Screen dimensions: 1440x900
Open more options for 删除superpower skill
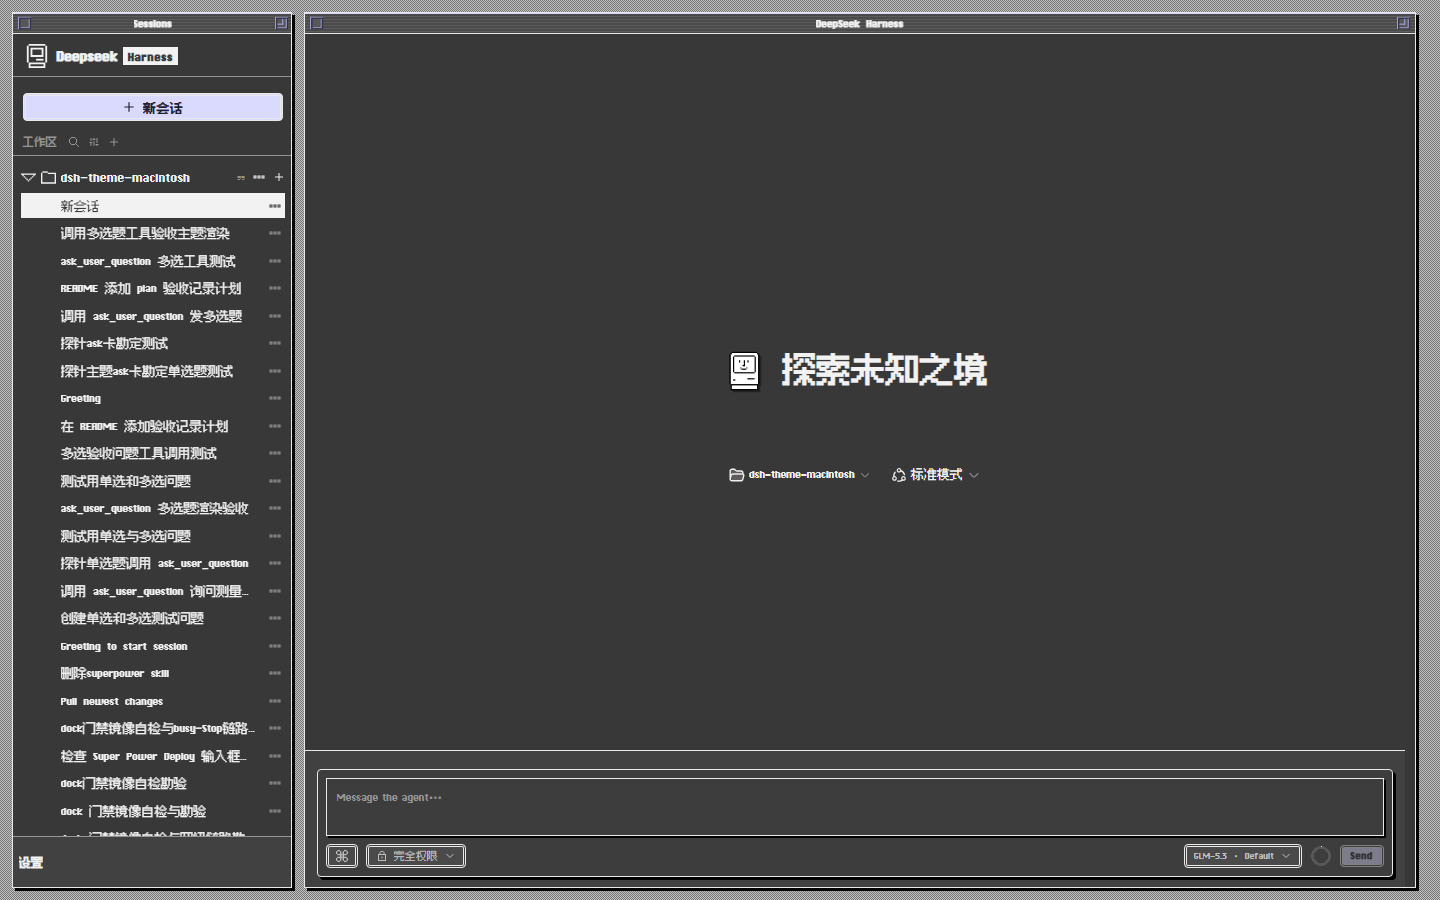275,673
